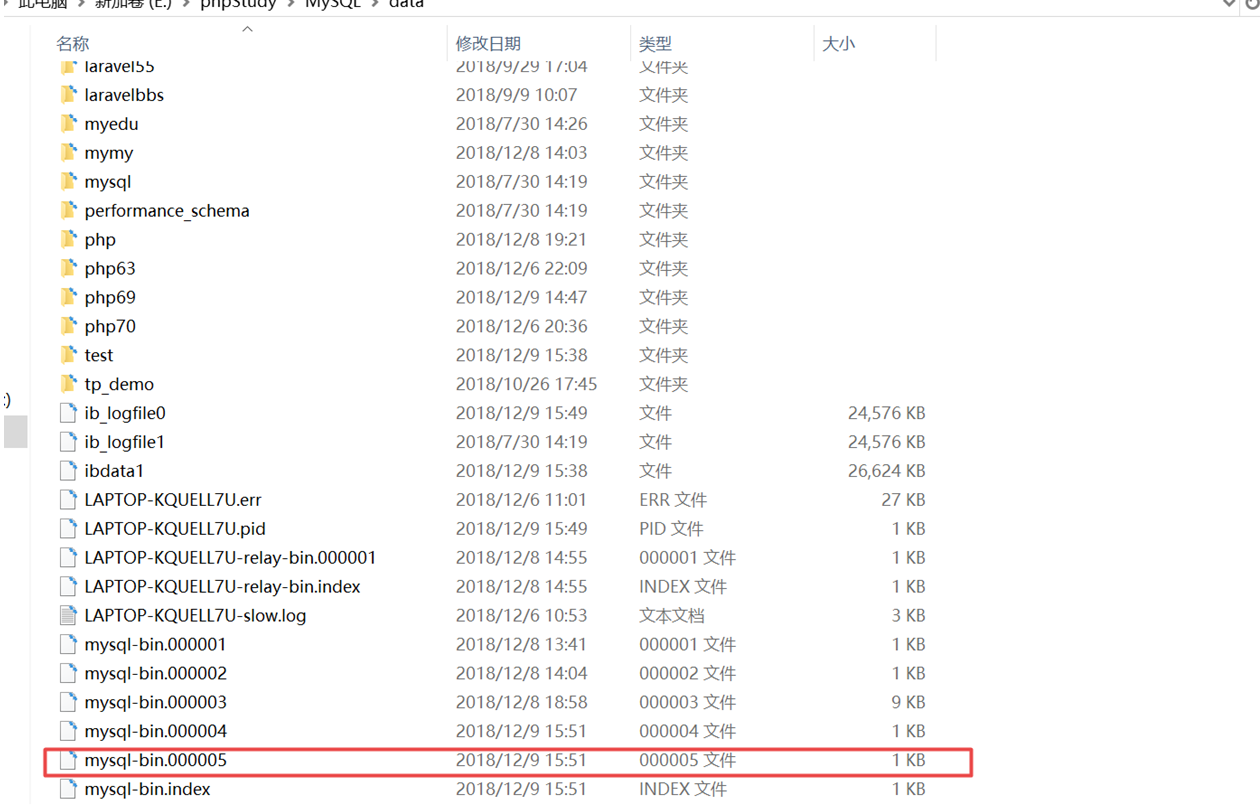Select the ib_logfile0 file icon
Screen dimensions: 1260x805
click(x=68, y=413)
